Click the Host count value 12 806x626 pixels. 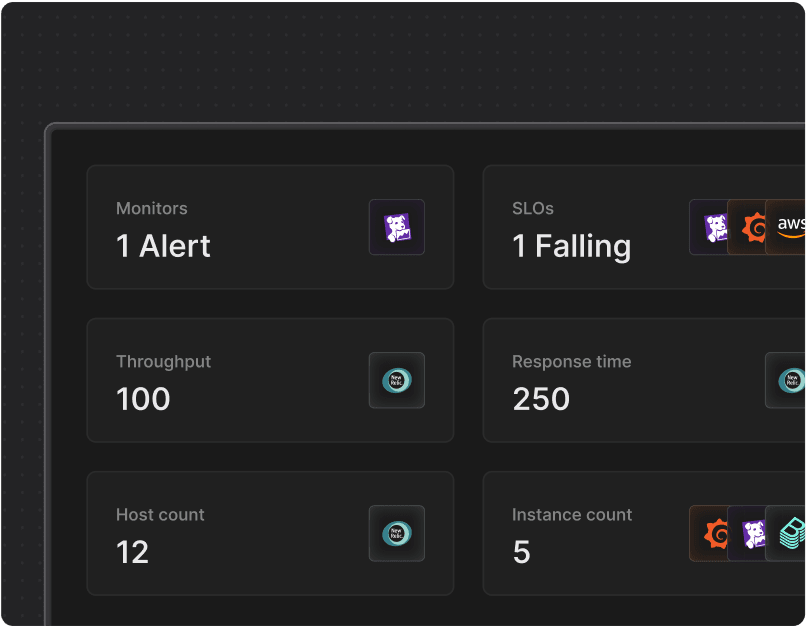(x=133, y=552)
